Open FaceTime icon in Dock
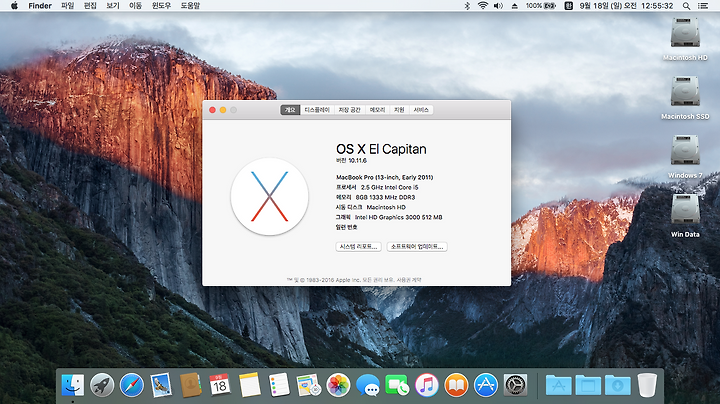The image size is (720, 404). click(x=397, y=385)
